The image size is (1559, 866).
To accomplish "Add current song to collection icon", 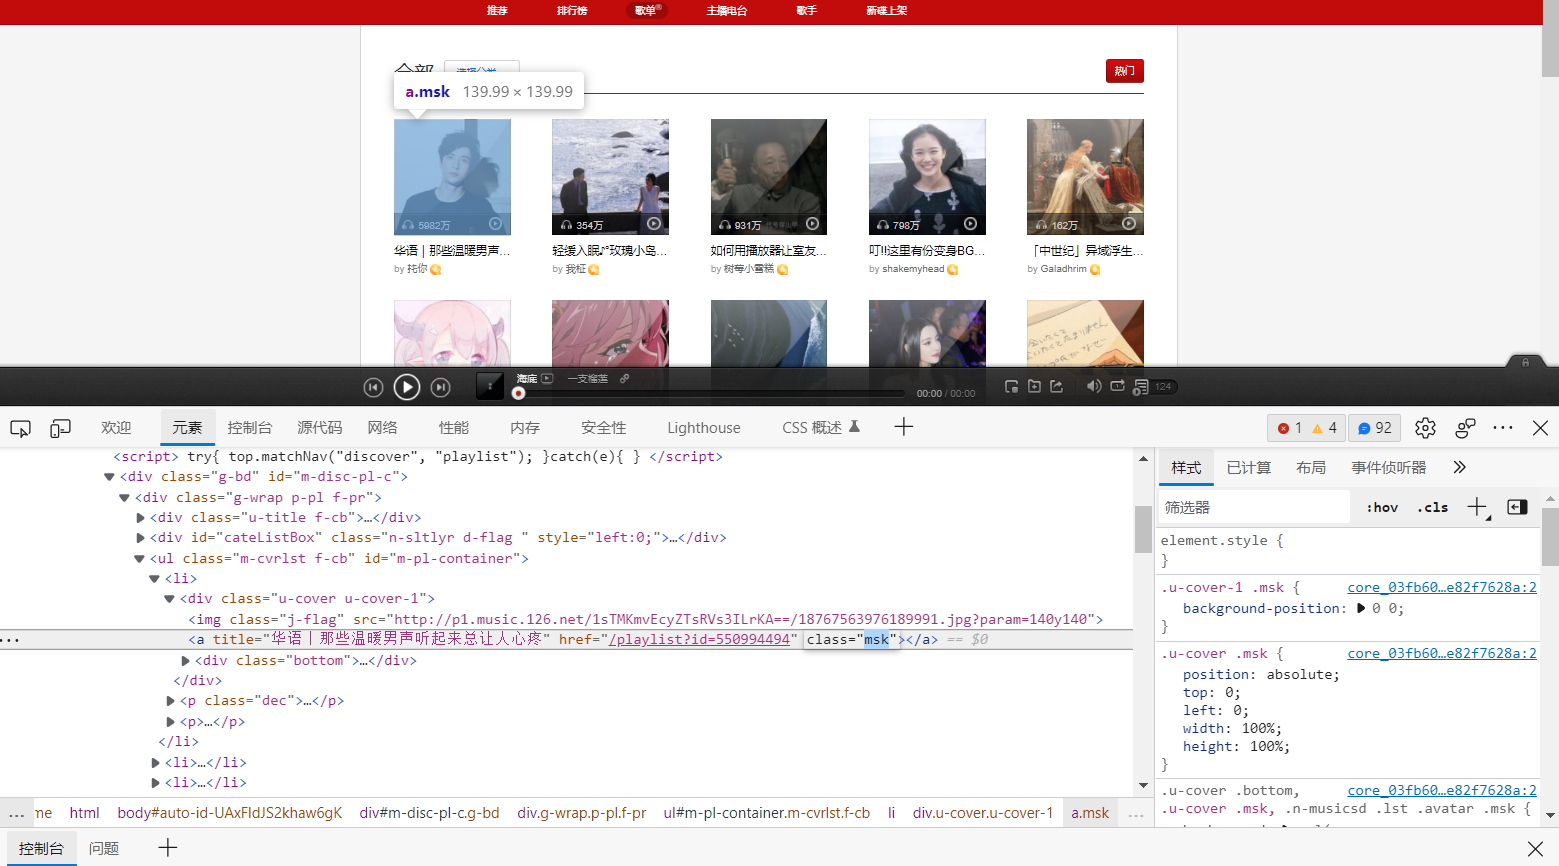I will (1034, 386).
